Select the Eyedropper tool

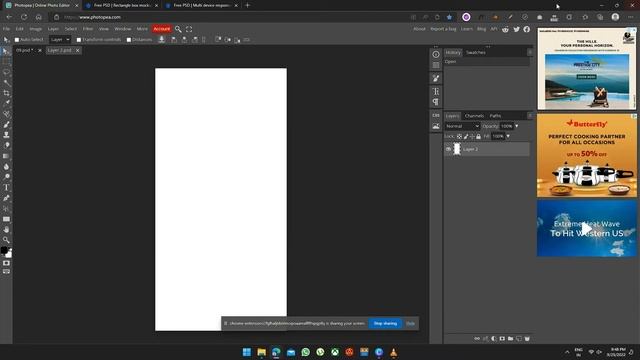click(6, 104)
